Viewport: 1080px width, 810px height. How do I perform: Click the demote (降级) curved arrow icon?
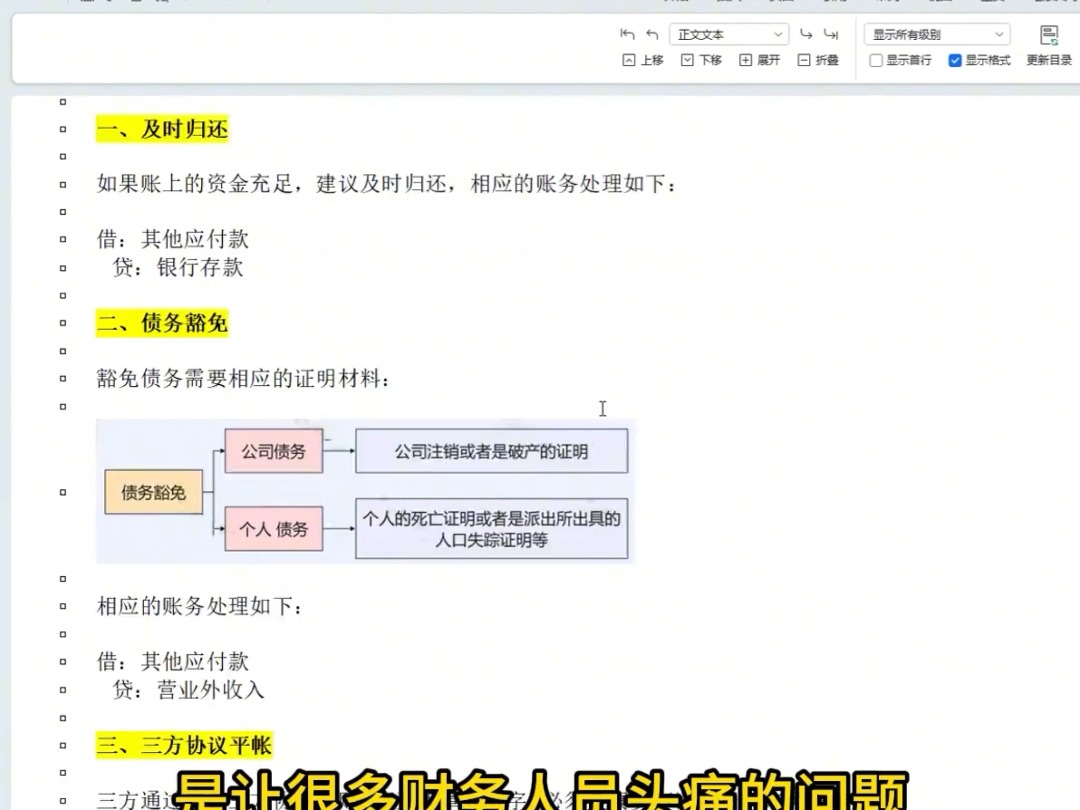click(807, 33)
